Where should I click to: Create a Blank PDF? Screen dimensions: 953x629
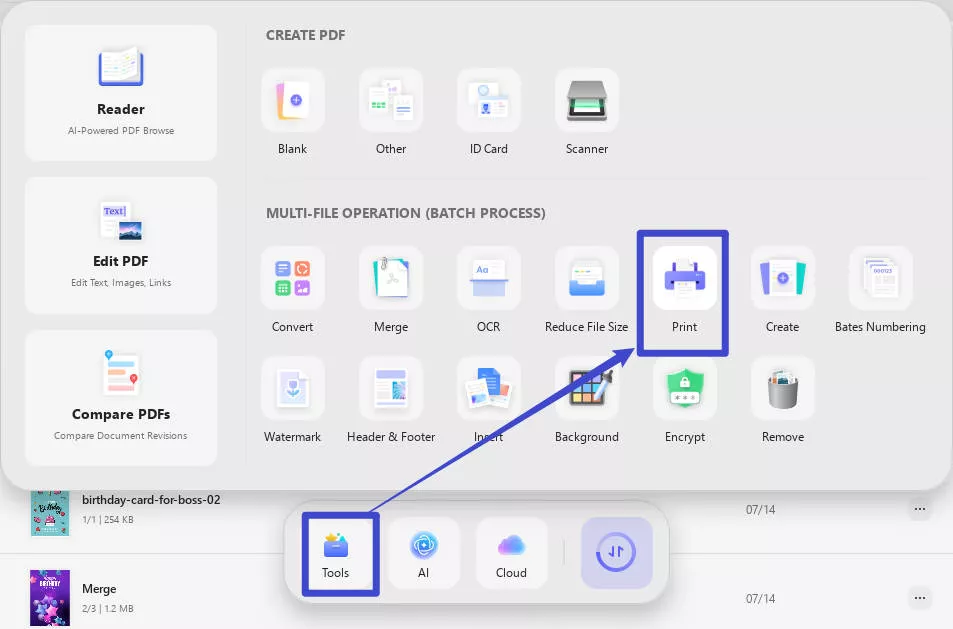point(292,100)
